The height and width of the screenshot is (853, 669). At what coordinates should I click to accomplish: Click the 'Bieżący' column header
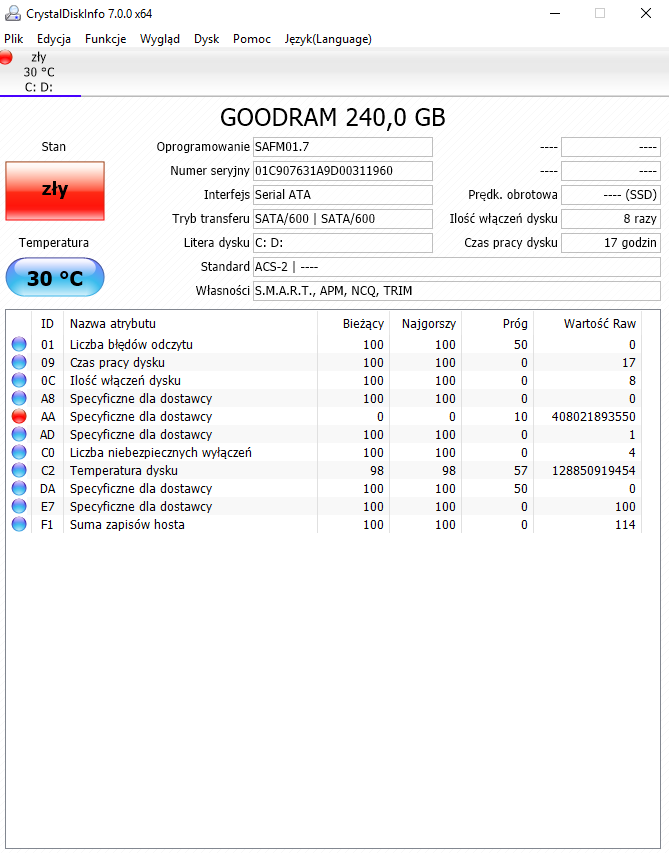pos(354,324)
